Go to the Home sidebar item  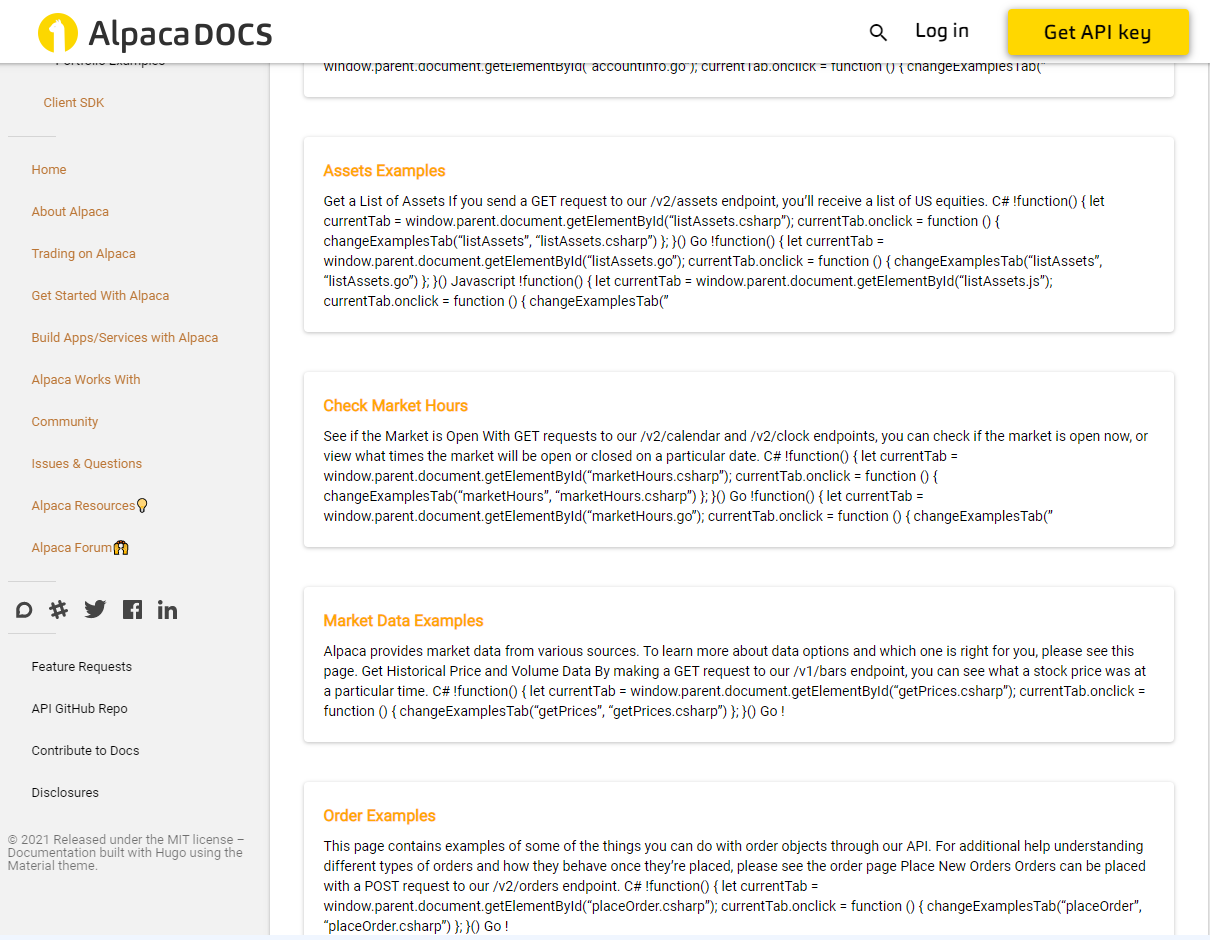pos(49,170)
